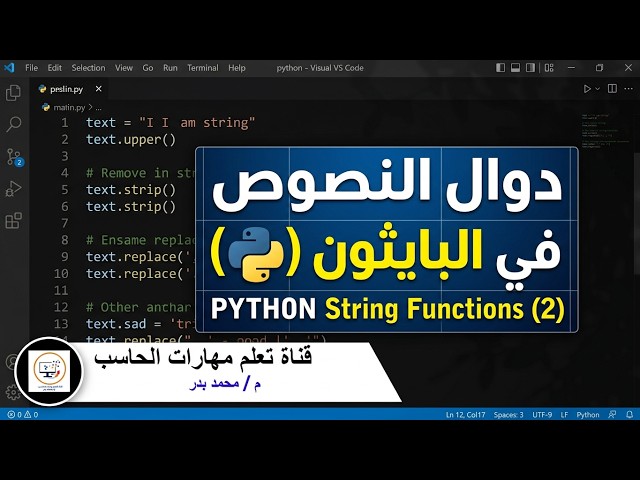640x480 pixels.
Task: Click text.replace on line 10
Action: [x=141, y=273]
